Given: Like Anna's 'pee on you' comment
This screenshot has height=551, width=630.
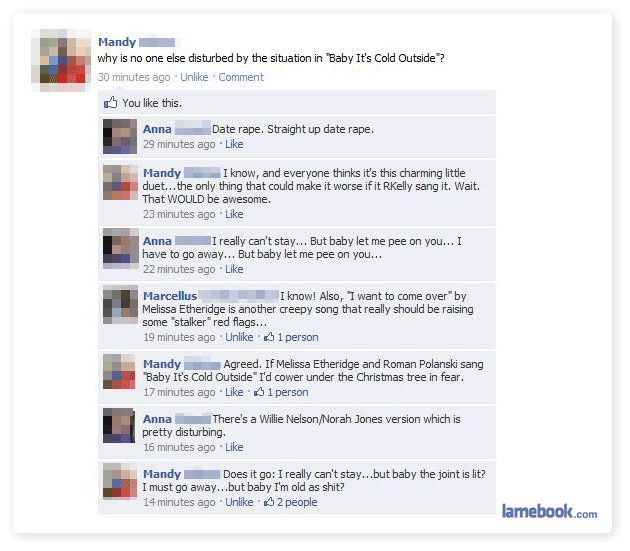Looking at the screenshot, I should point(234,269).
